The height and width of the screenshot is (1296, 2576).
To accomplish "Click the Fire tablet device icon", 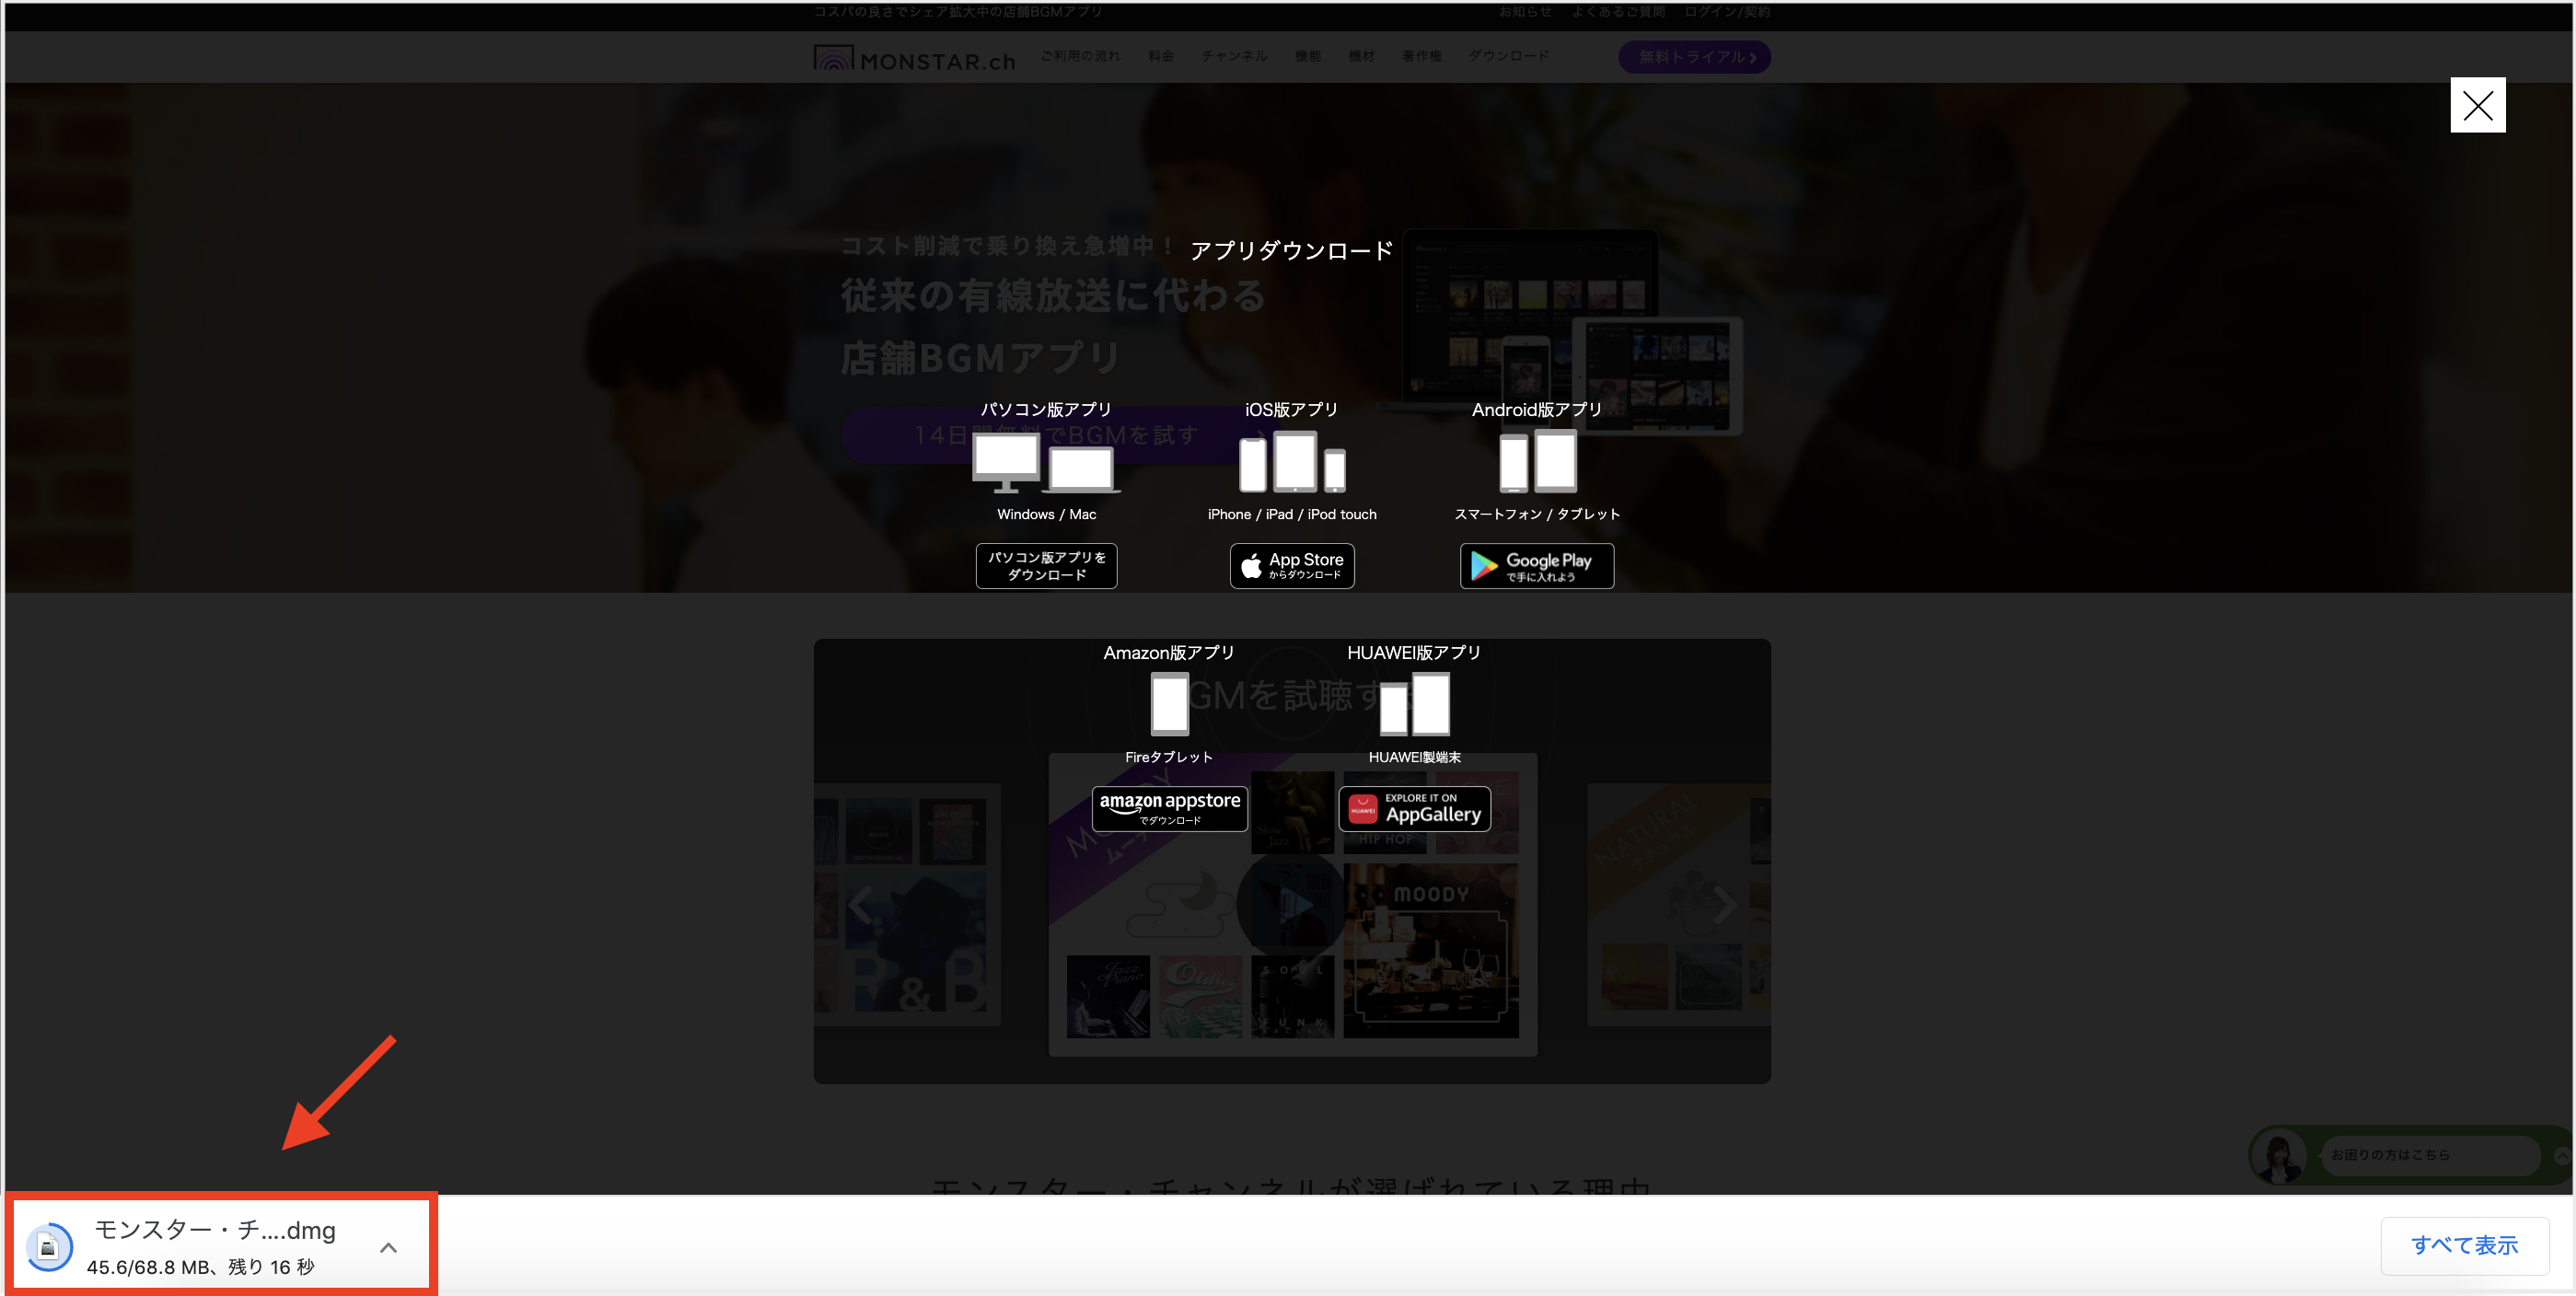I will click(x=1169, y=704).
